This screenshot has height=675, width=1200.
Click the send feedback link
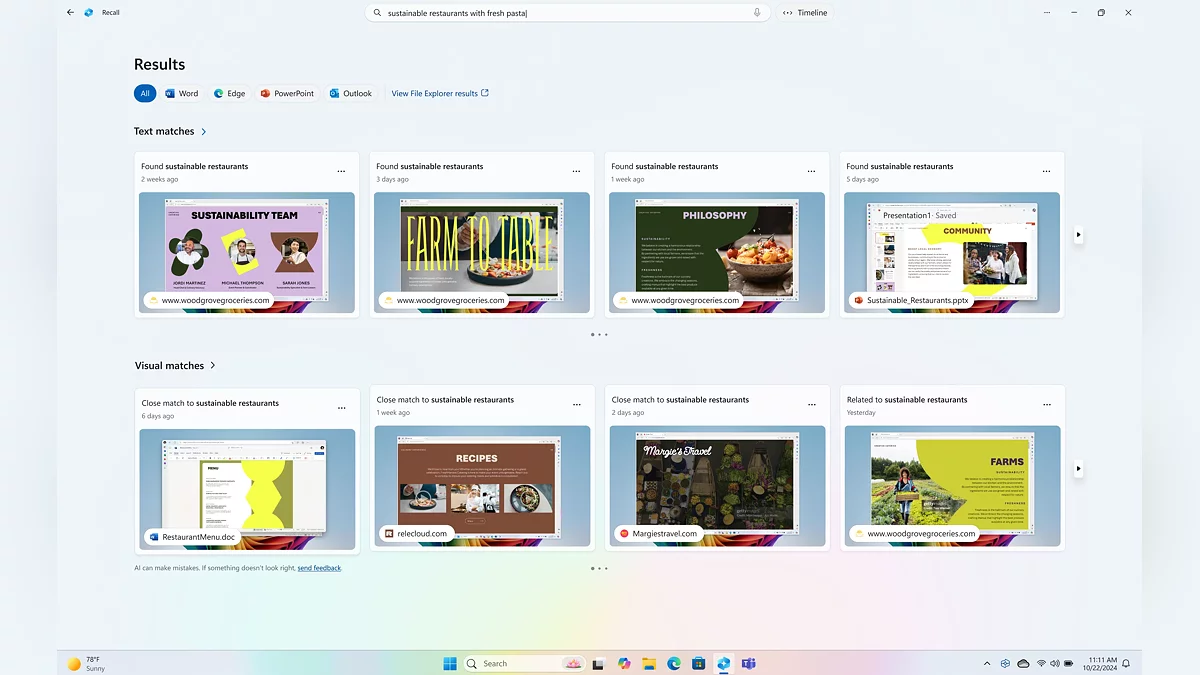pyautogui.click(x=319, y=568)
